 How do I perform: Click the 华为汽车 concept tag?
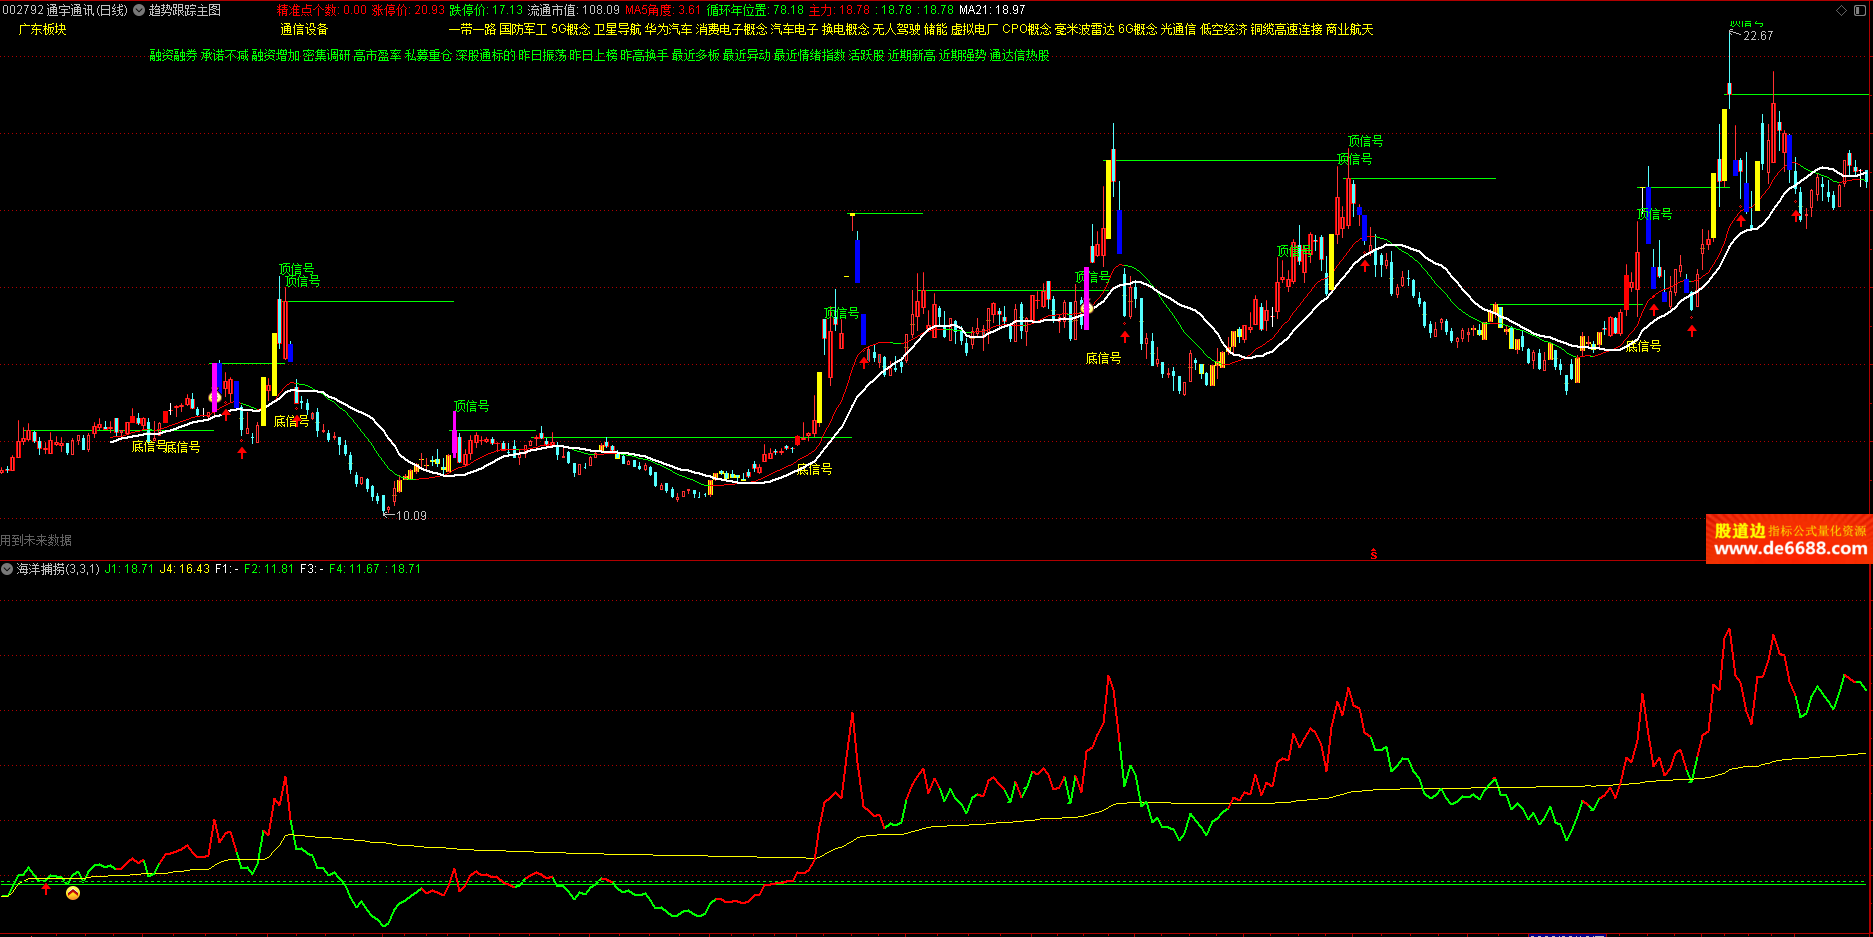[x=668, y=30]
